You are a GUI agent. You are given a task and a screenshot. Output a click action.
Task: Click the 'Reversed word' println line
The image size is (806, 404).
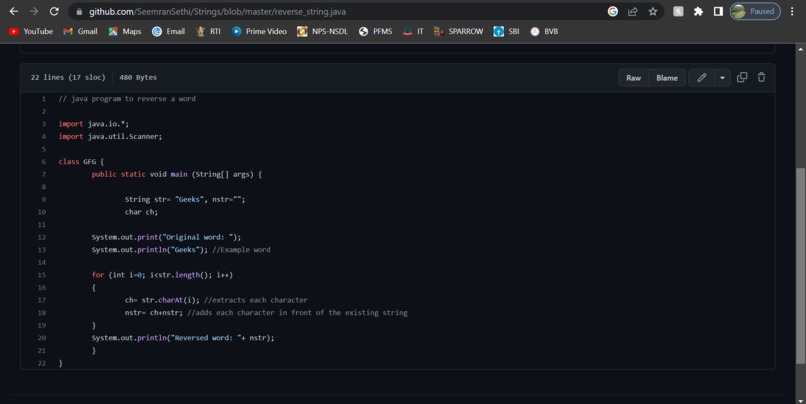point(183,338)
